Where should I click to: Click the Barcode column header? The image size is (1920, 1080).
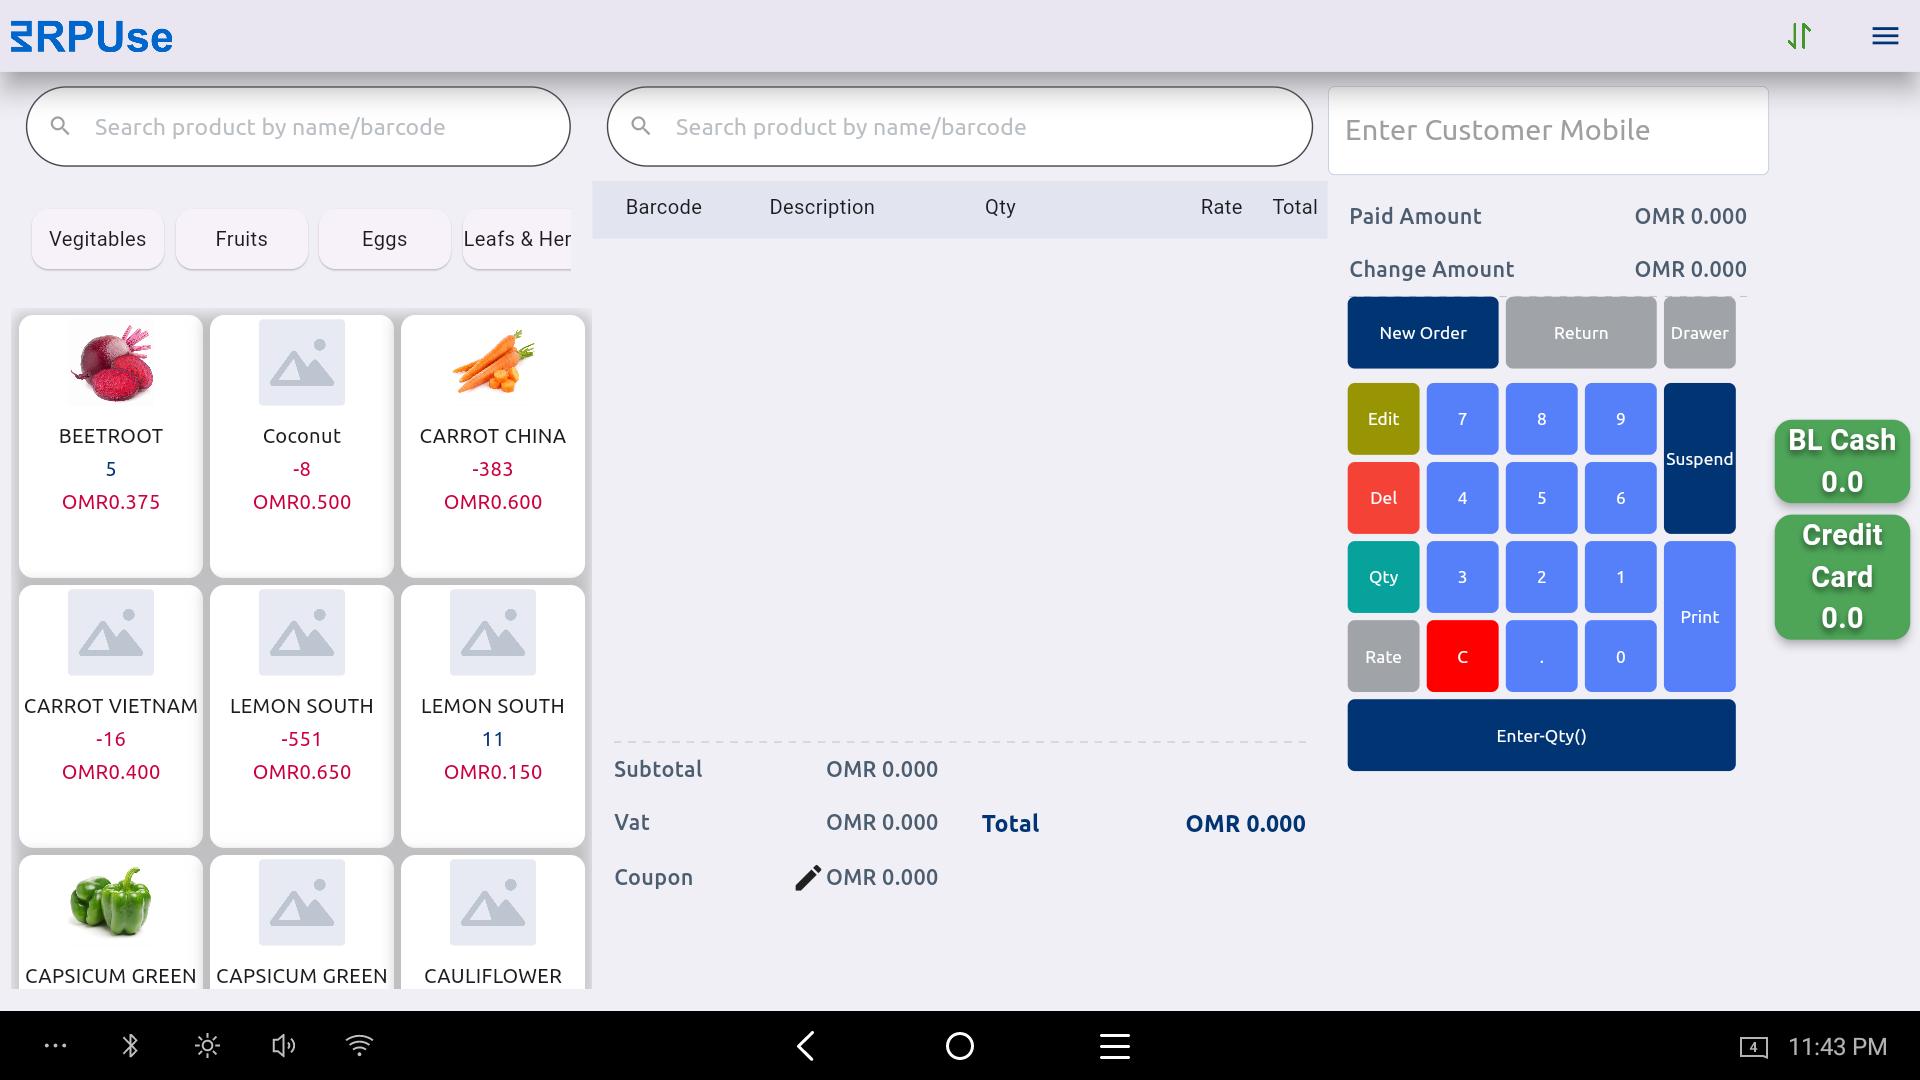pyautogui.click(x=663, y=207)
